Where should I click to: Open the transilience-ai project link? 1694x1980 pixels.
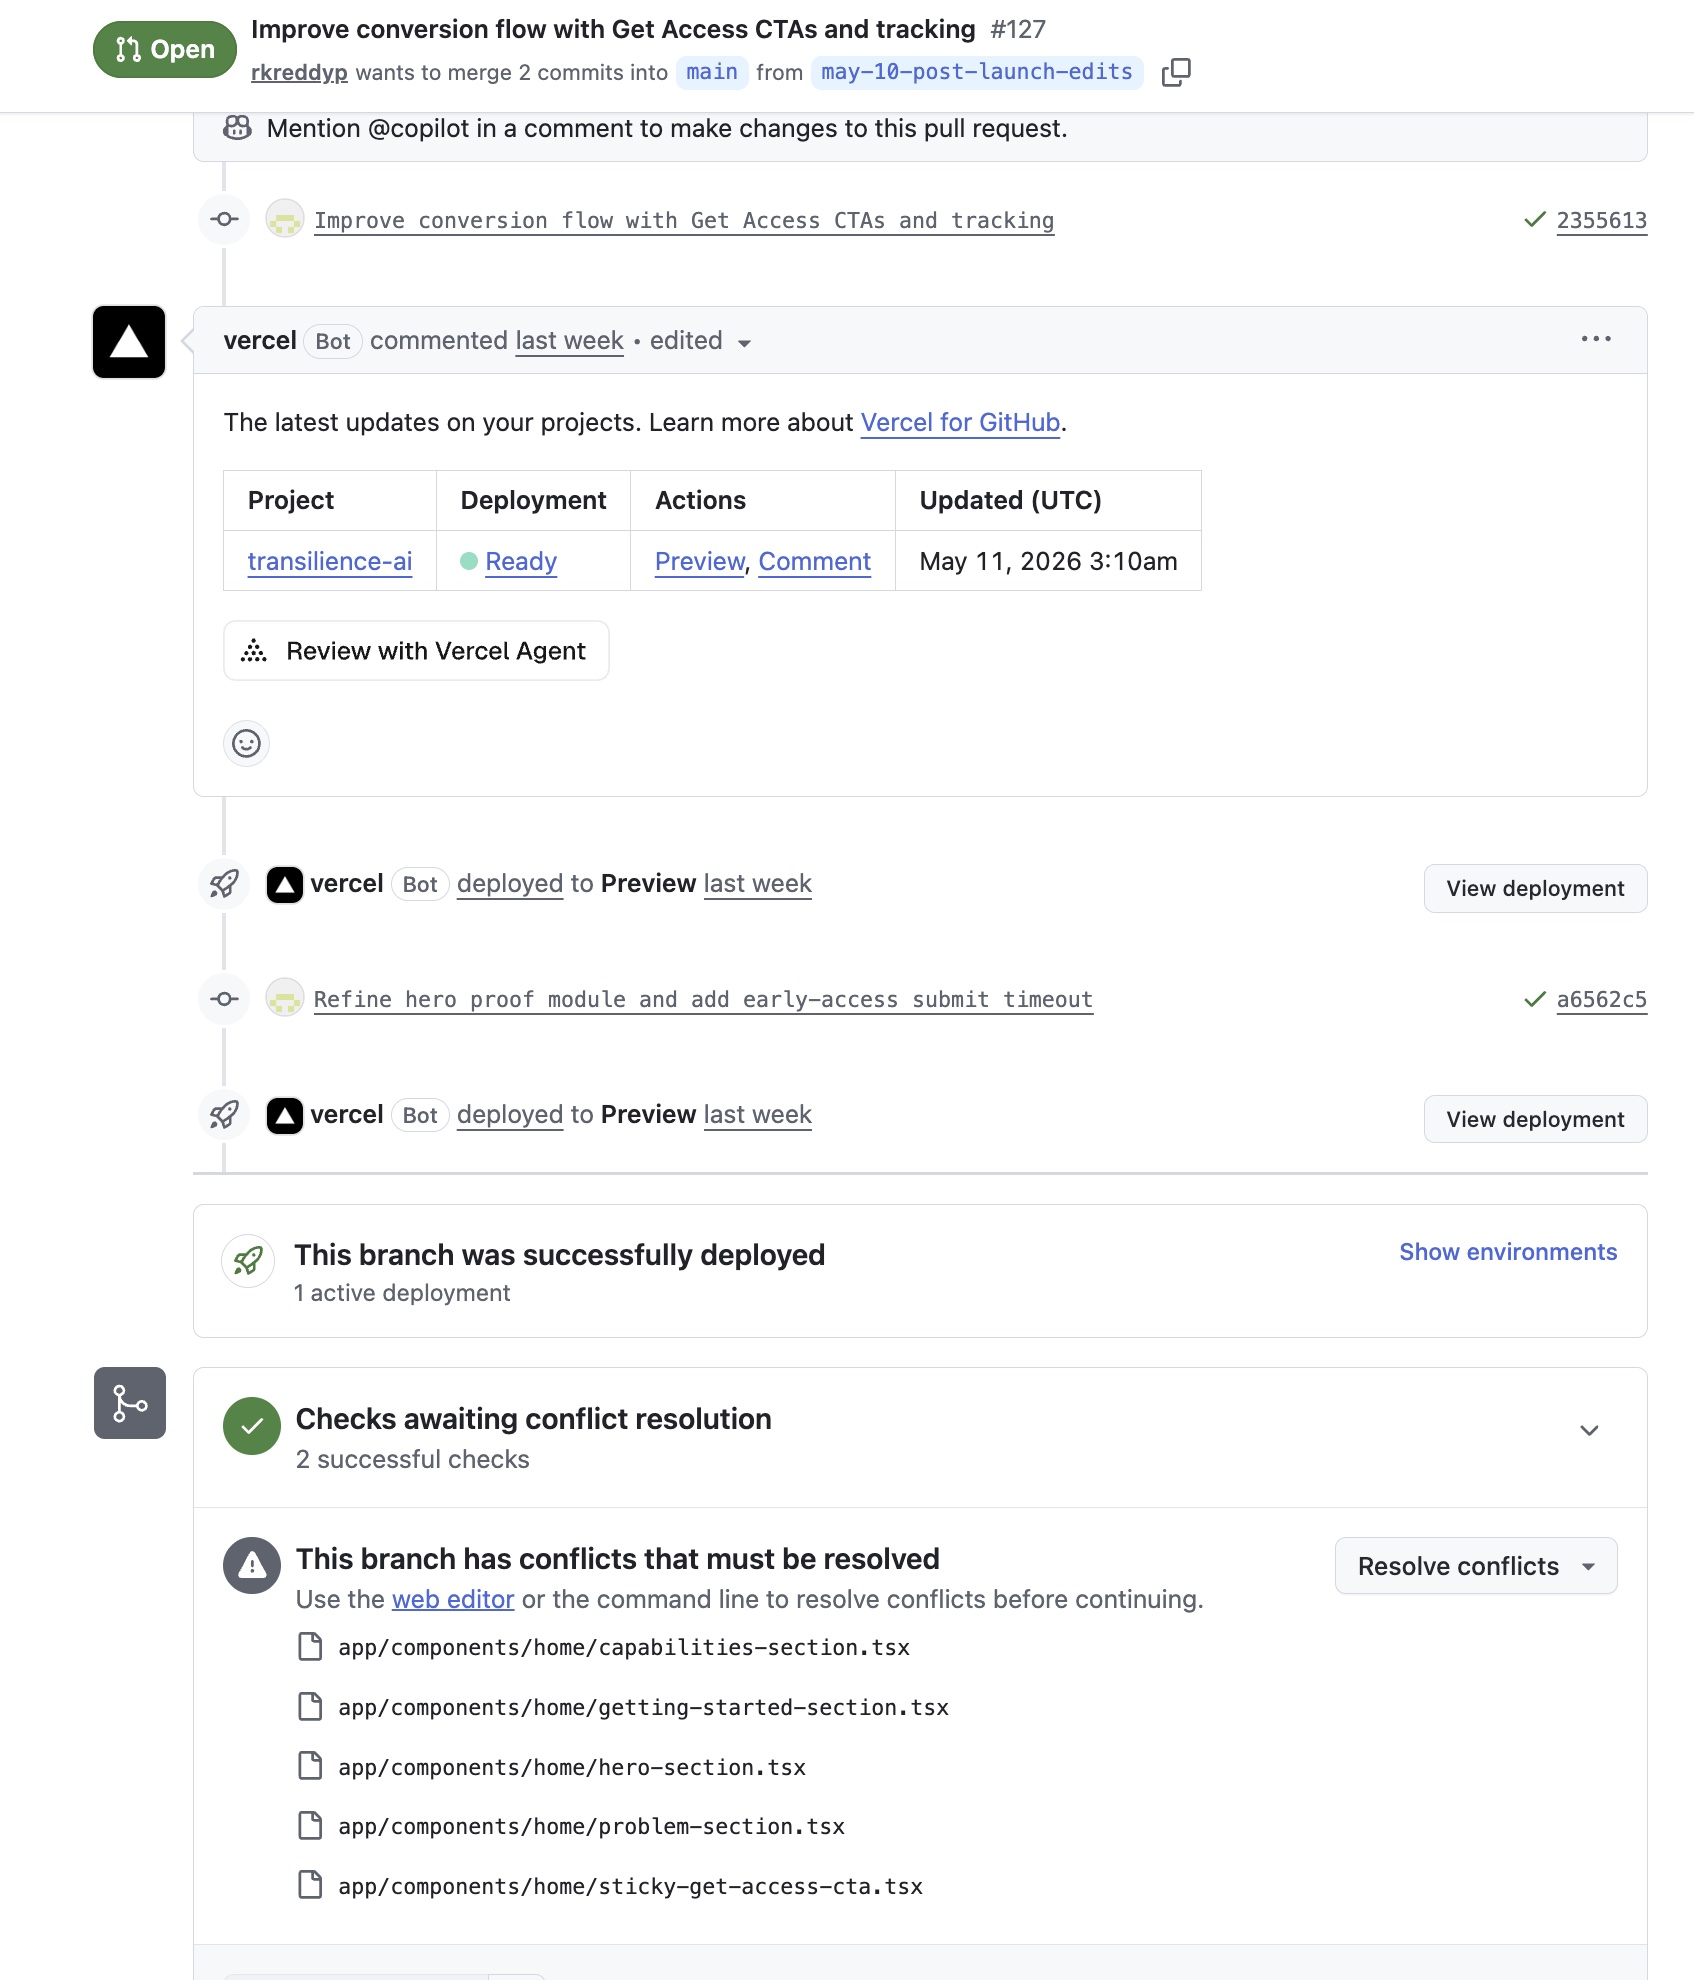tap(330, 562)
